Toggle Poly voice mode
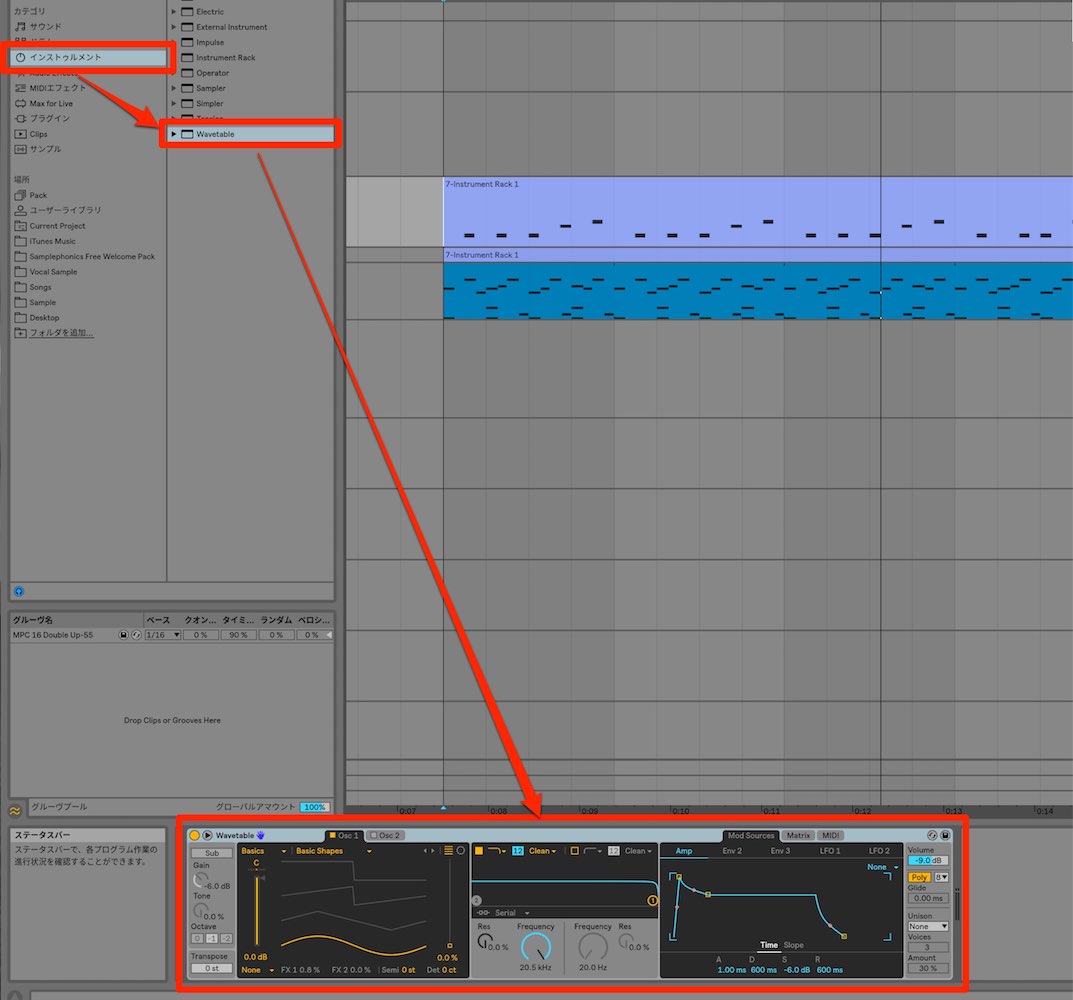The height and width of the screenshot is (1000, 1073). [919, 877]
